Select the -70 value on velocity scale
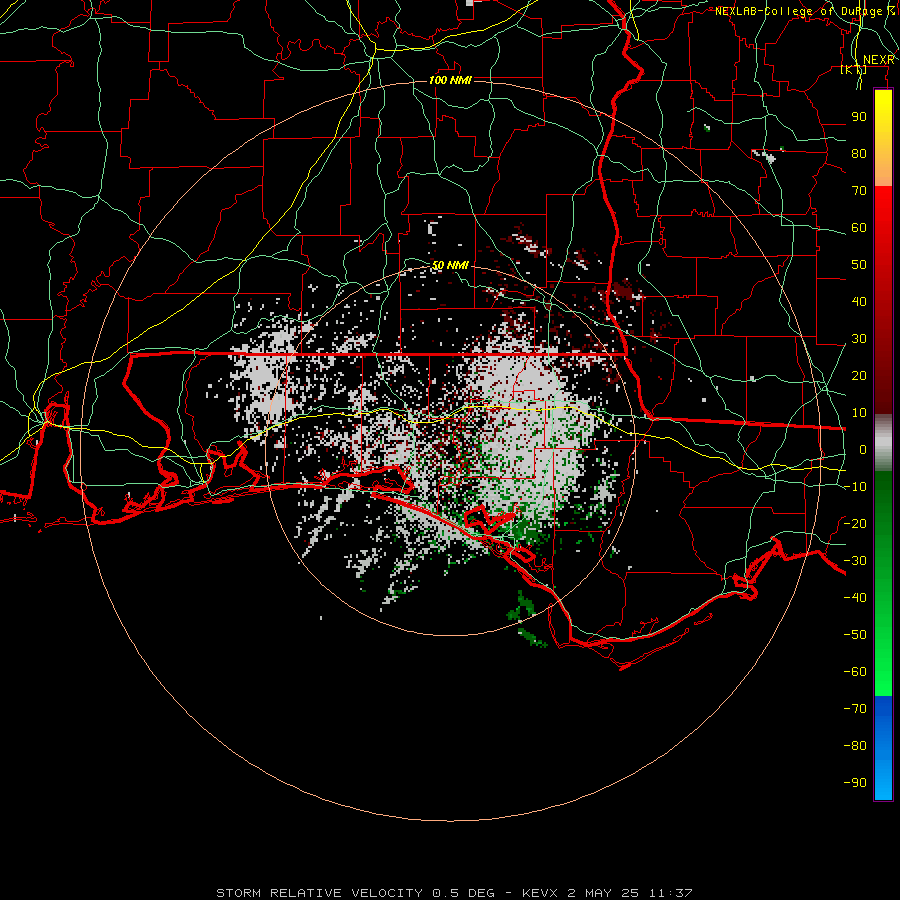This screenshot has width=900, height=900. 855,709
